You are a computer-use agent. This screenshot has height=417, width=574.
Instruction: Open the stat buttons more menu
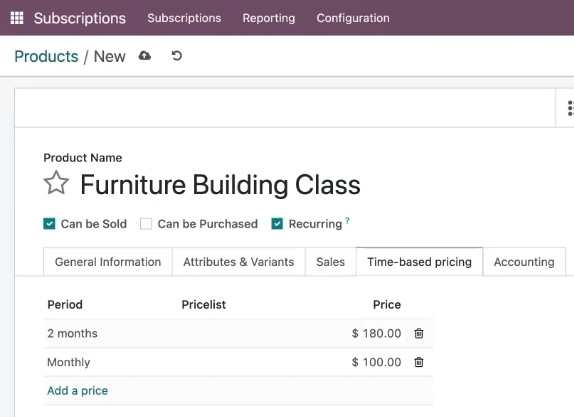(x=570, y=108)
